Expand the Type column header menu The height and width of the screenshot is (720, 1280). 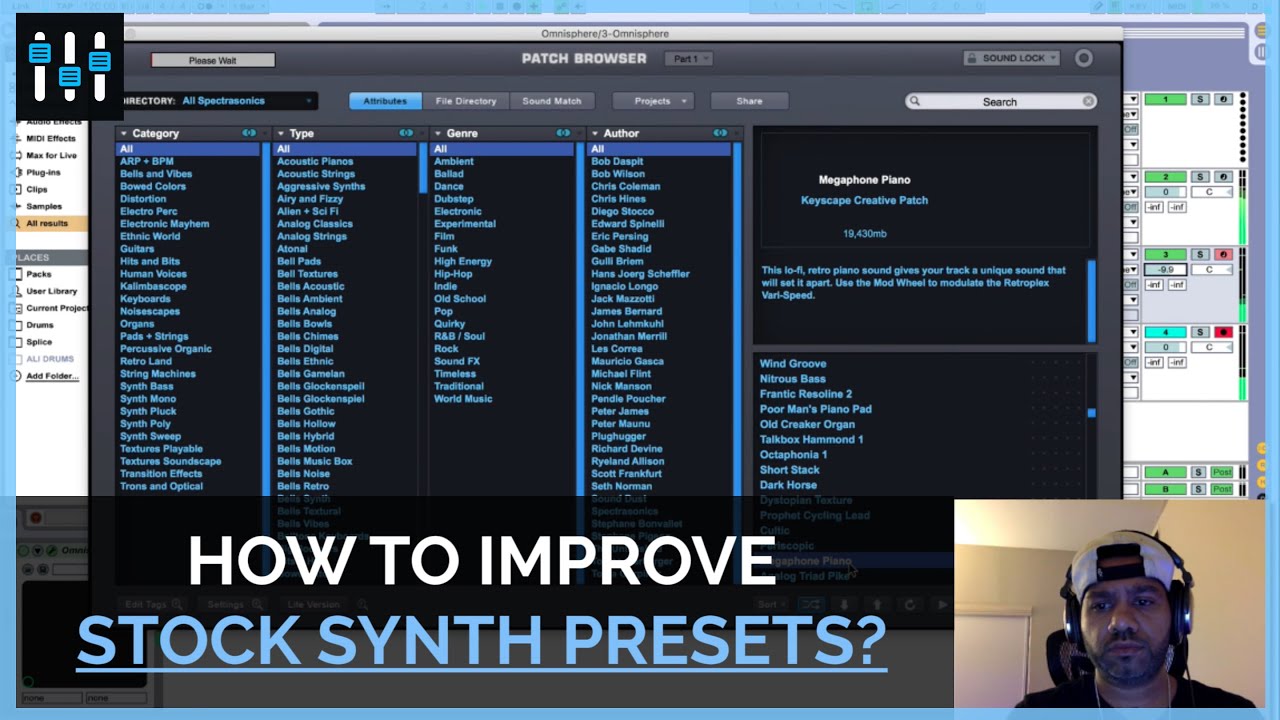click(x=281, y=133)
